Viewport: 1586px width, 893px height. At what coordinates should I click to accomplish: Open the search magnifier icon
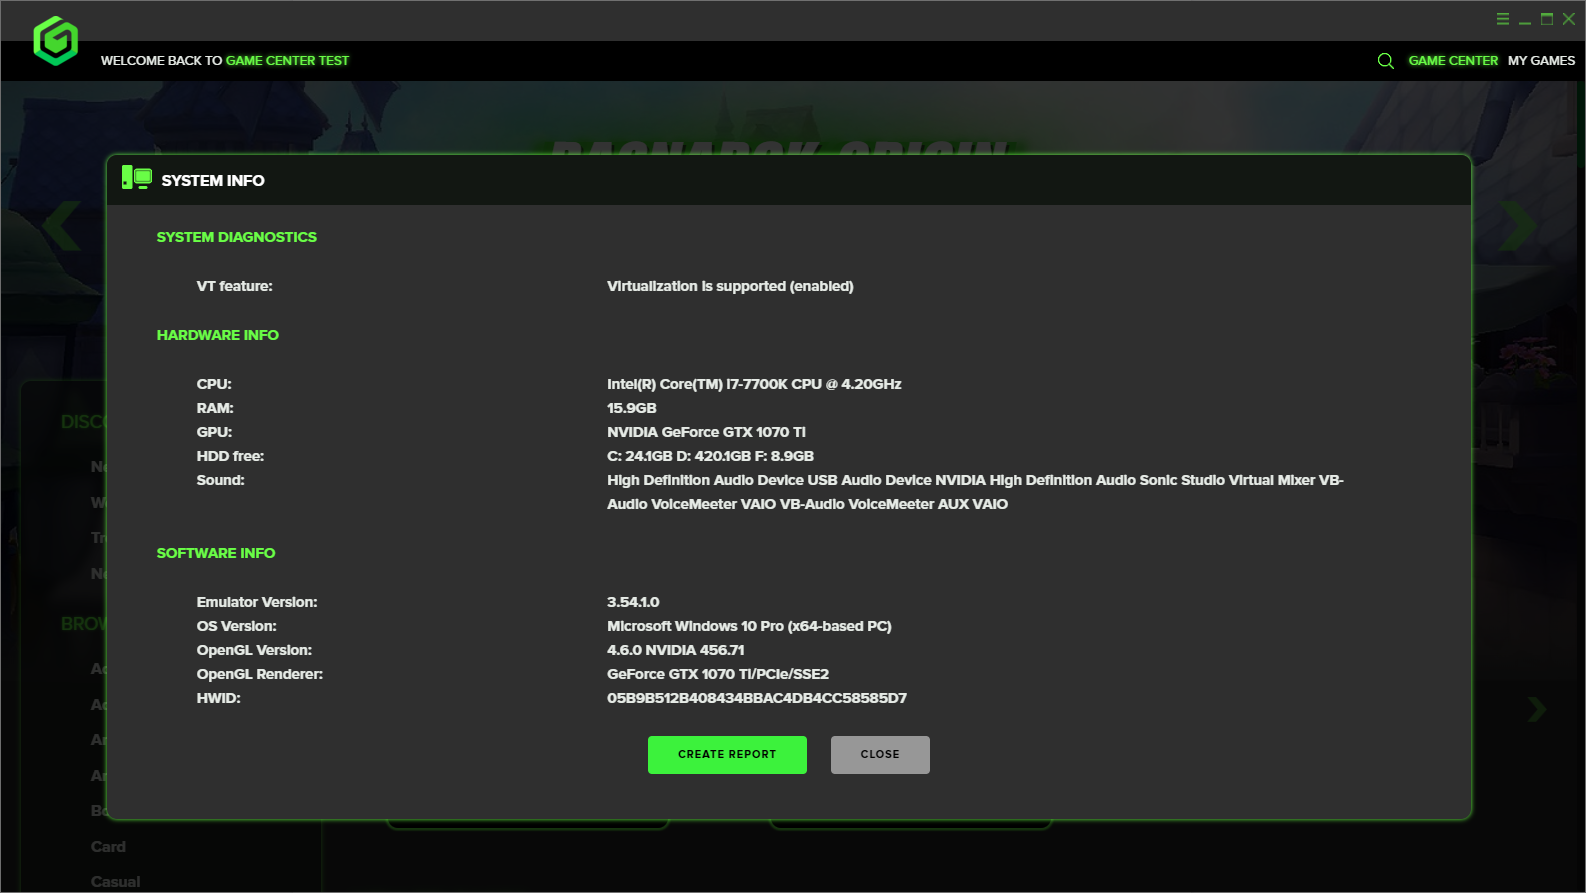coord(1385,61)
